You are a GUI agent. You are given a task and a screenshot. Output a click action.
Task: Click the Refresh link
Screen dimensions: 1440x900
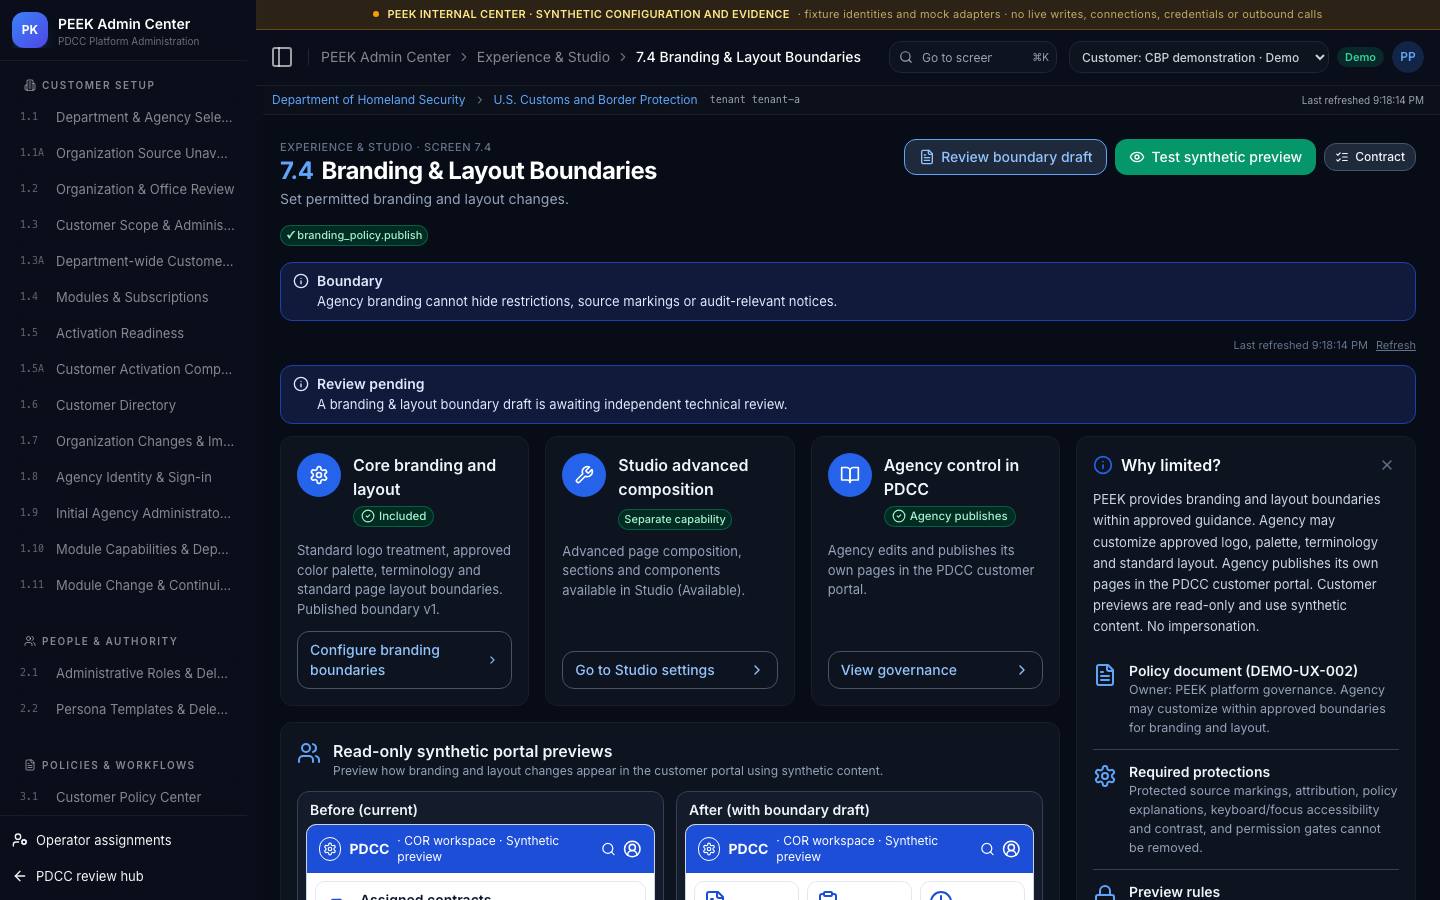coord(1395,345)
